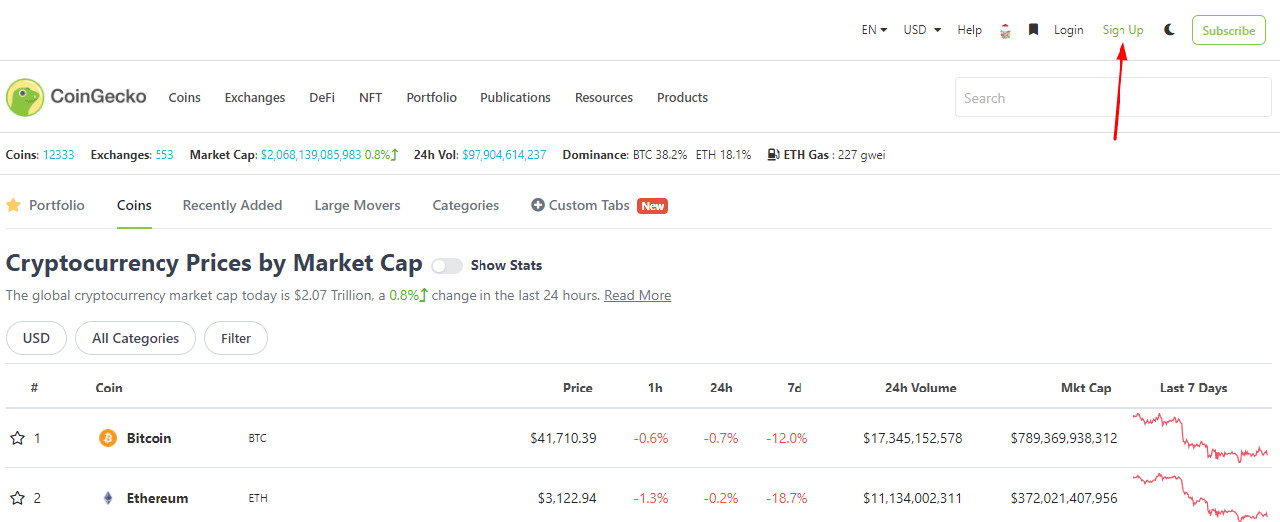The height and width of the screenshot is (522, 1280).
Task: Click the Ethereum coin logo
Action: click(x=108, y=498)
